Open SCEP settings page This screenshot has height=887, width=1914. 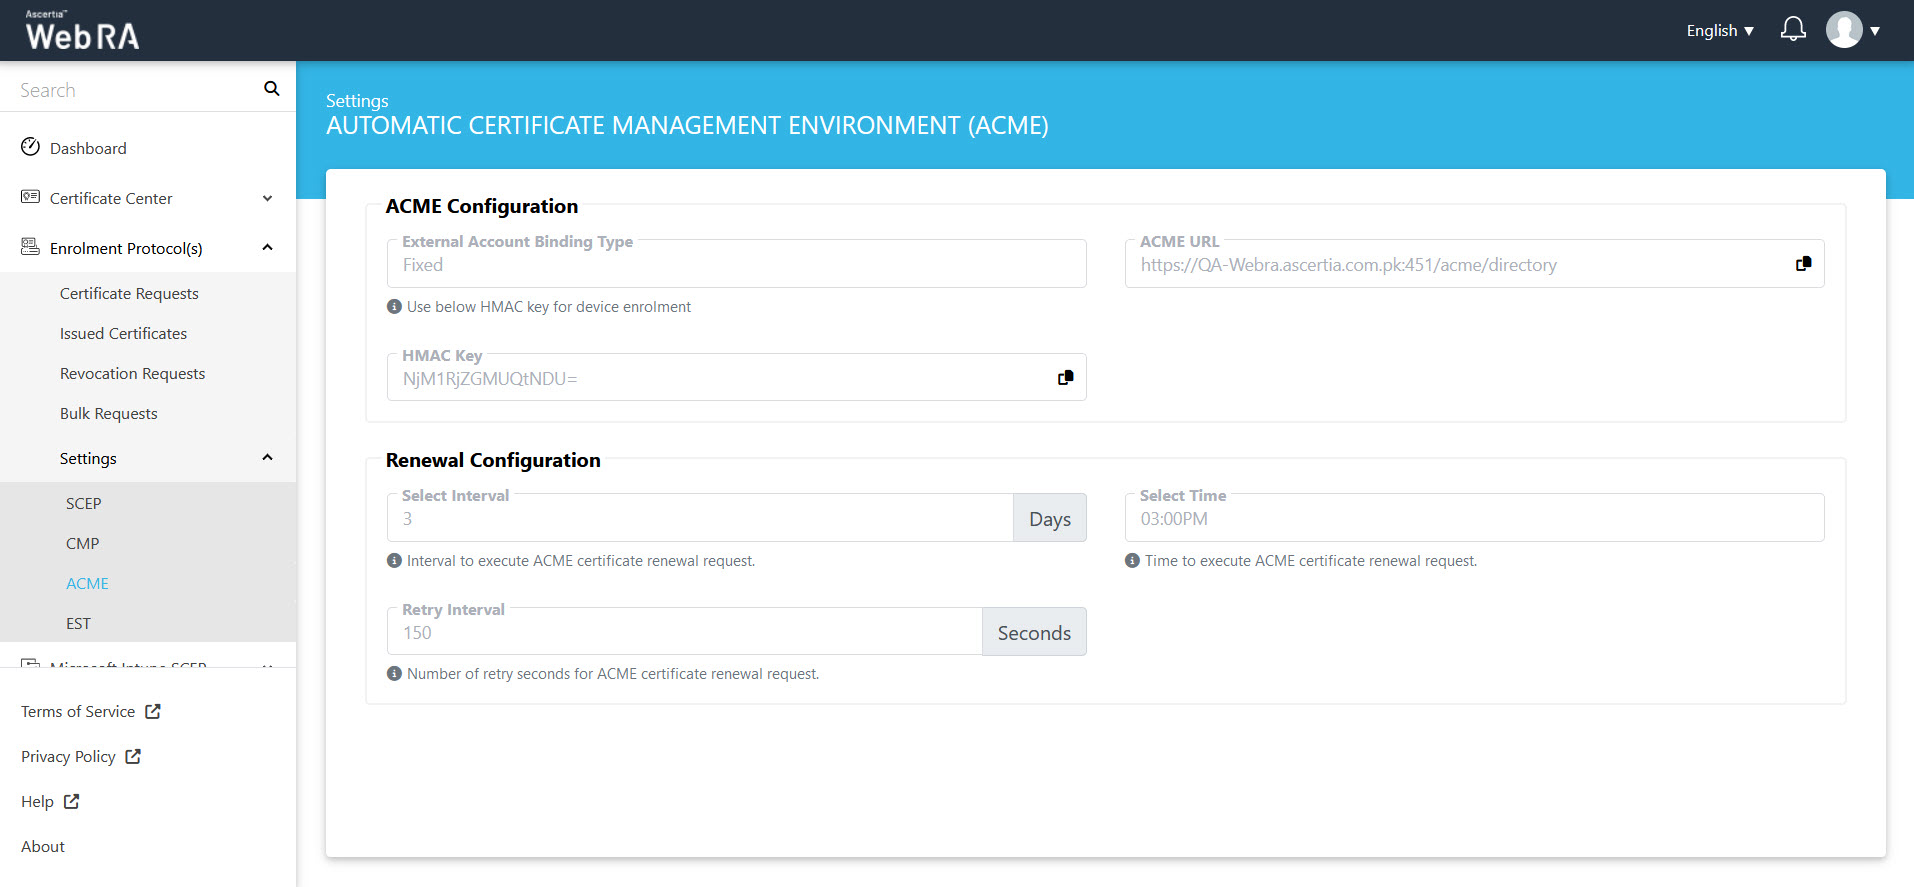coord(84,503)
